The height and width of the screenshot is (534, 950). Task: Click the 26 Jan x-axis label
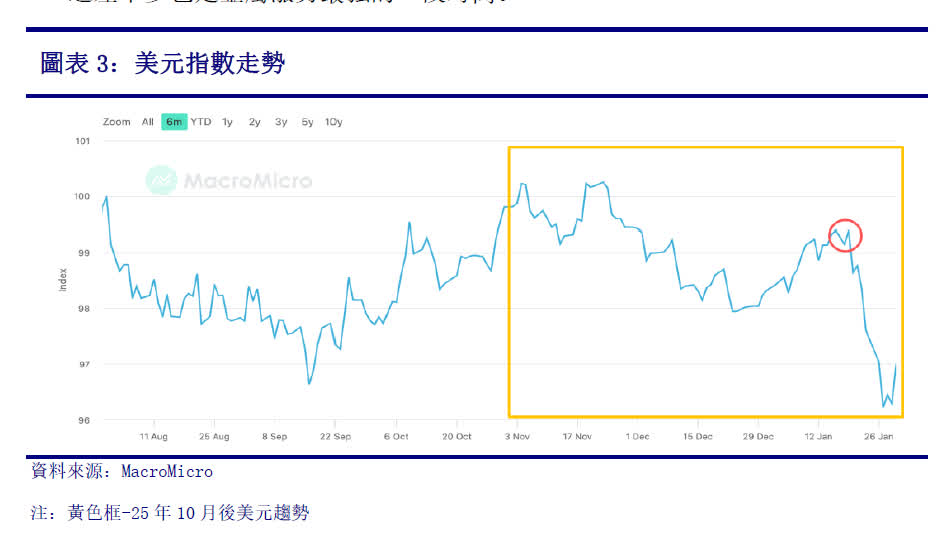[x=880, y=436]
